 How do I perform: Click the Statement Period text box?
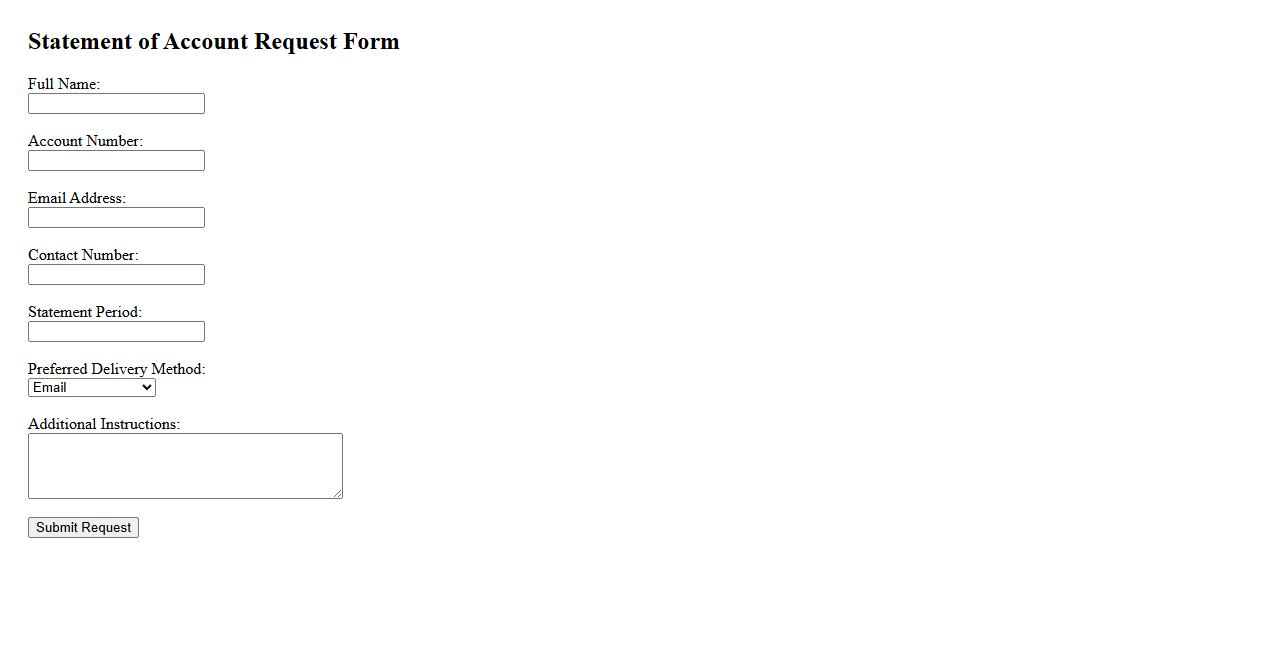[x=116, y=332]
